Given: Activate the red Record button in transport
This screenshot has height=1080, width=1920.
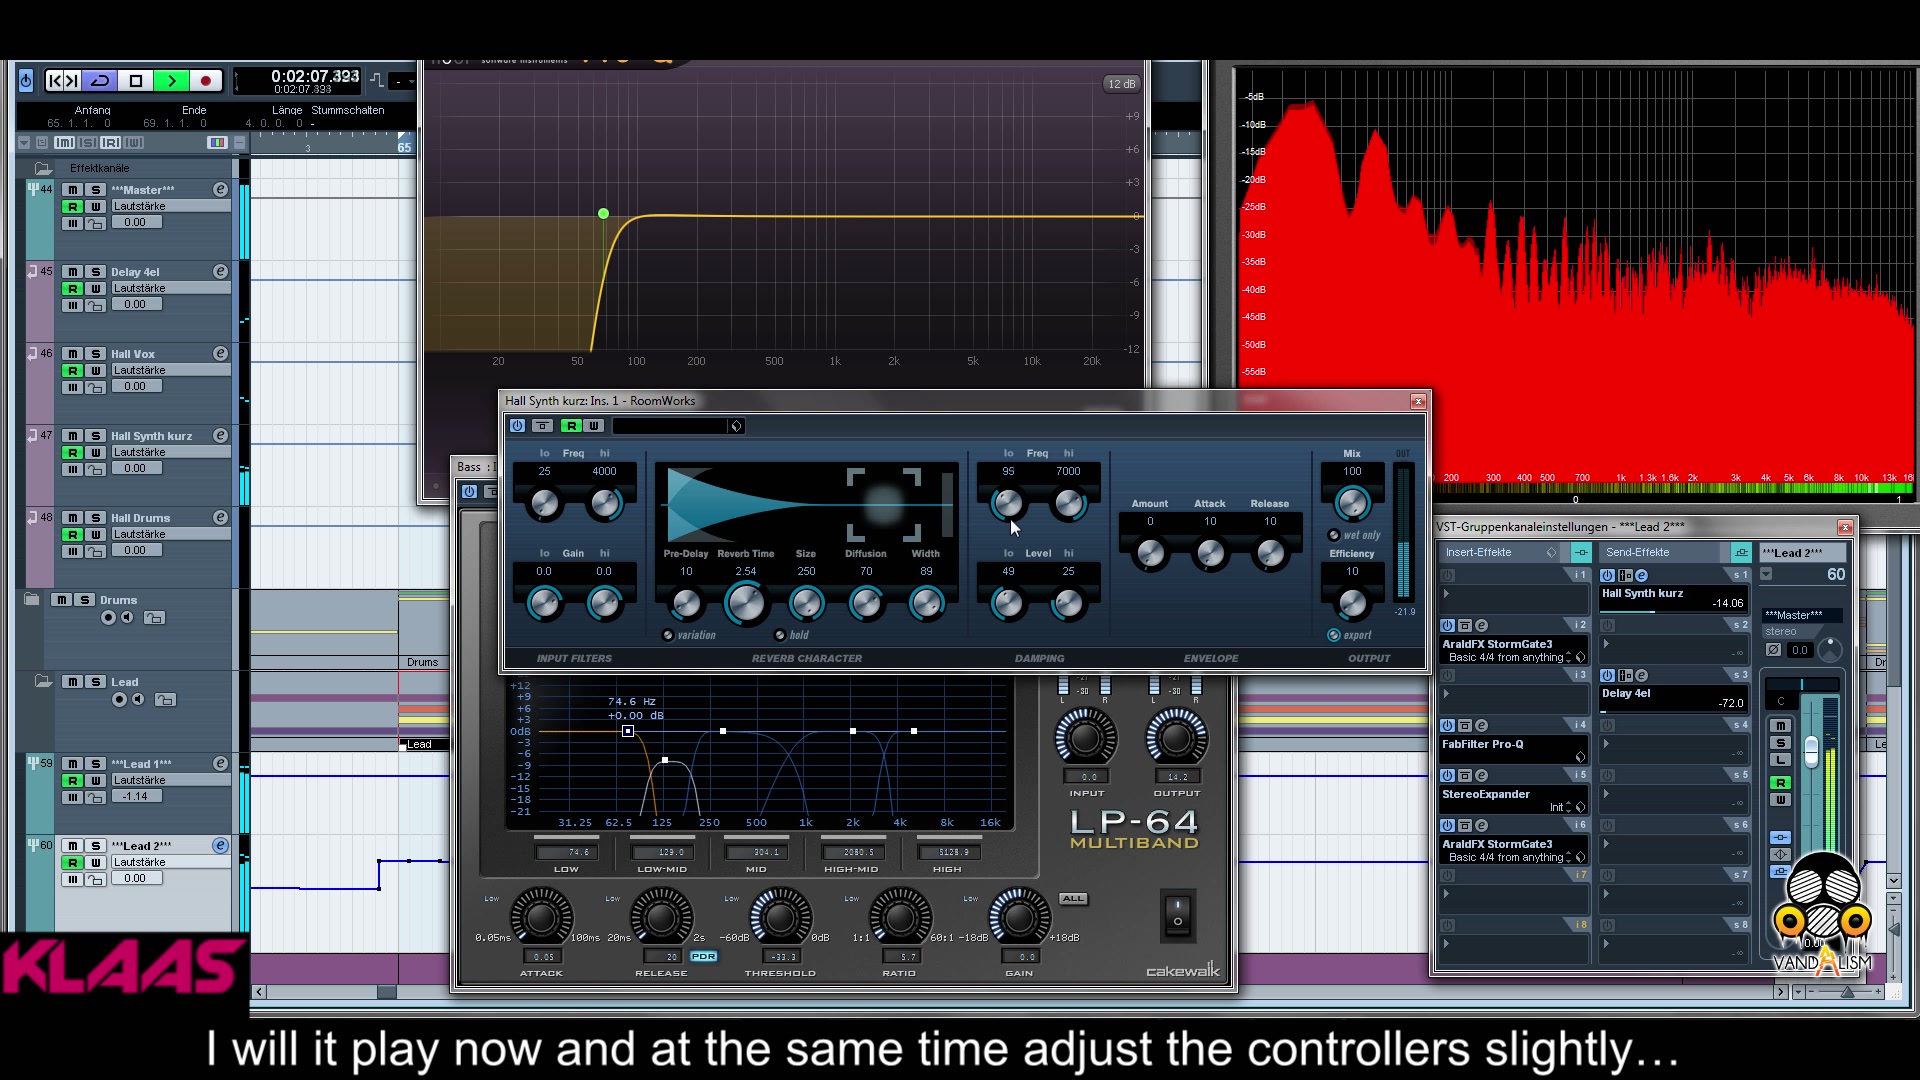Looking at the screenshot, I should pos(206,81).
